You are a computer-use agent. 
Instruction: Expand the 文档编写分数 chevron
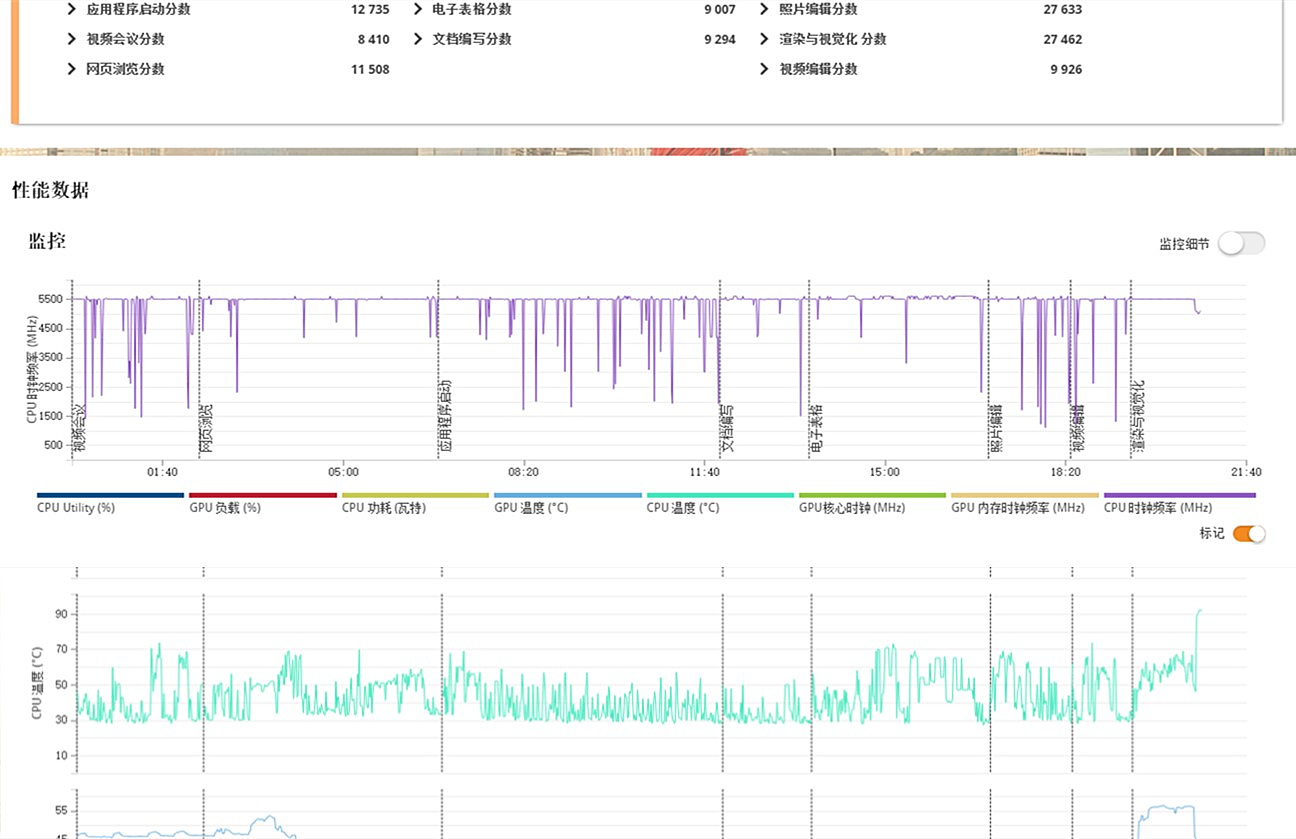[417, 39]
